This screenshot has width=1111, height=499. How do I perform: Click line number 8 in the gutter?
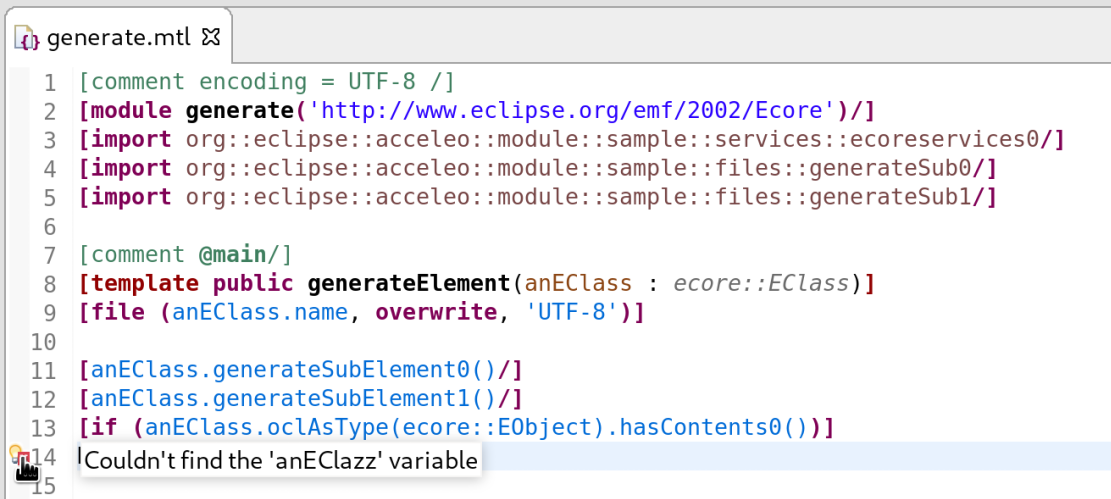(50, 284)
